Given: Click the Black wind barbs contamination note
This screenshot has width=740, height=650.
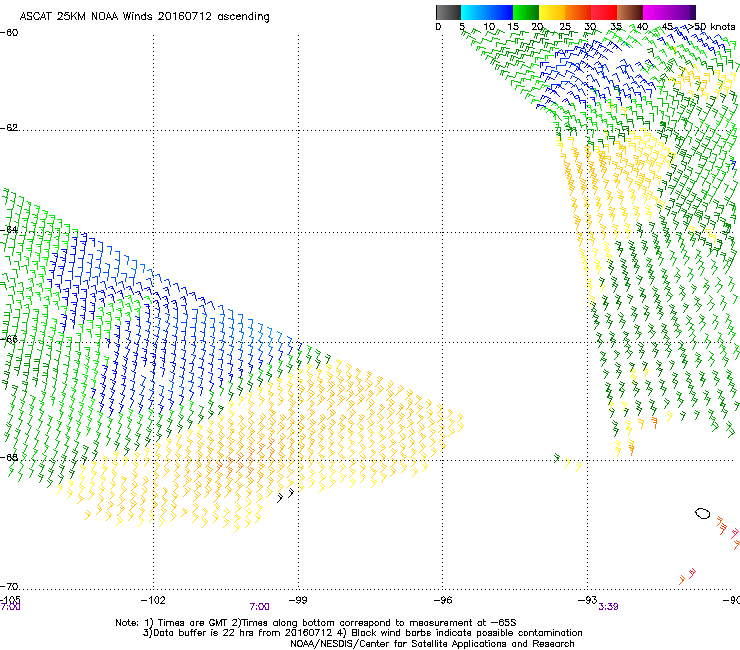Looking at the screenshot, I should pos(461,633).
